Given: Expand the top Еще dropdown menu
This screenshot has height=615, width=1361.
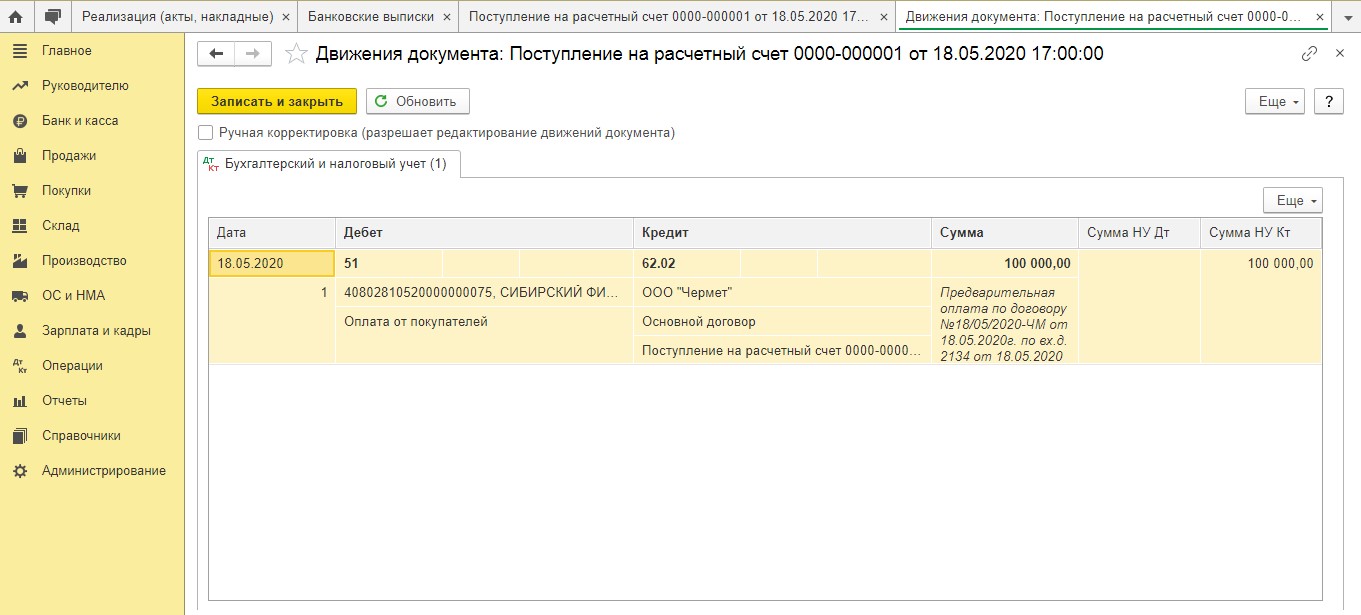Looking at the screenshot, I should coord(1274,102).
